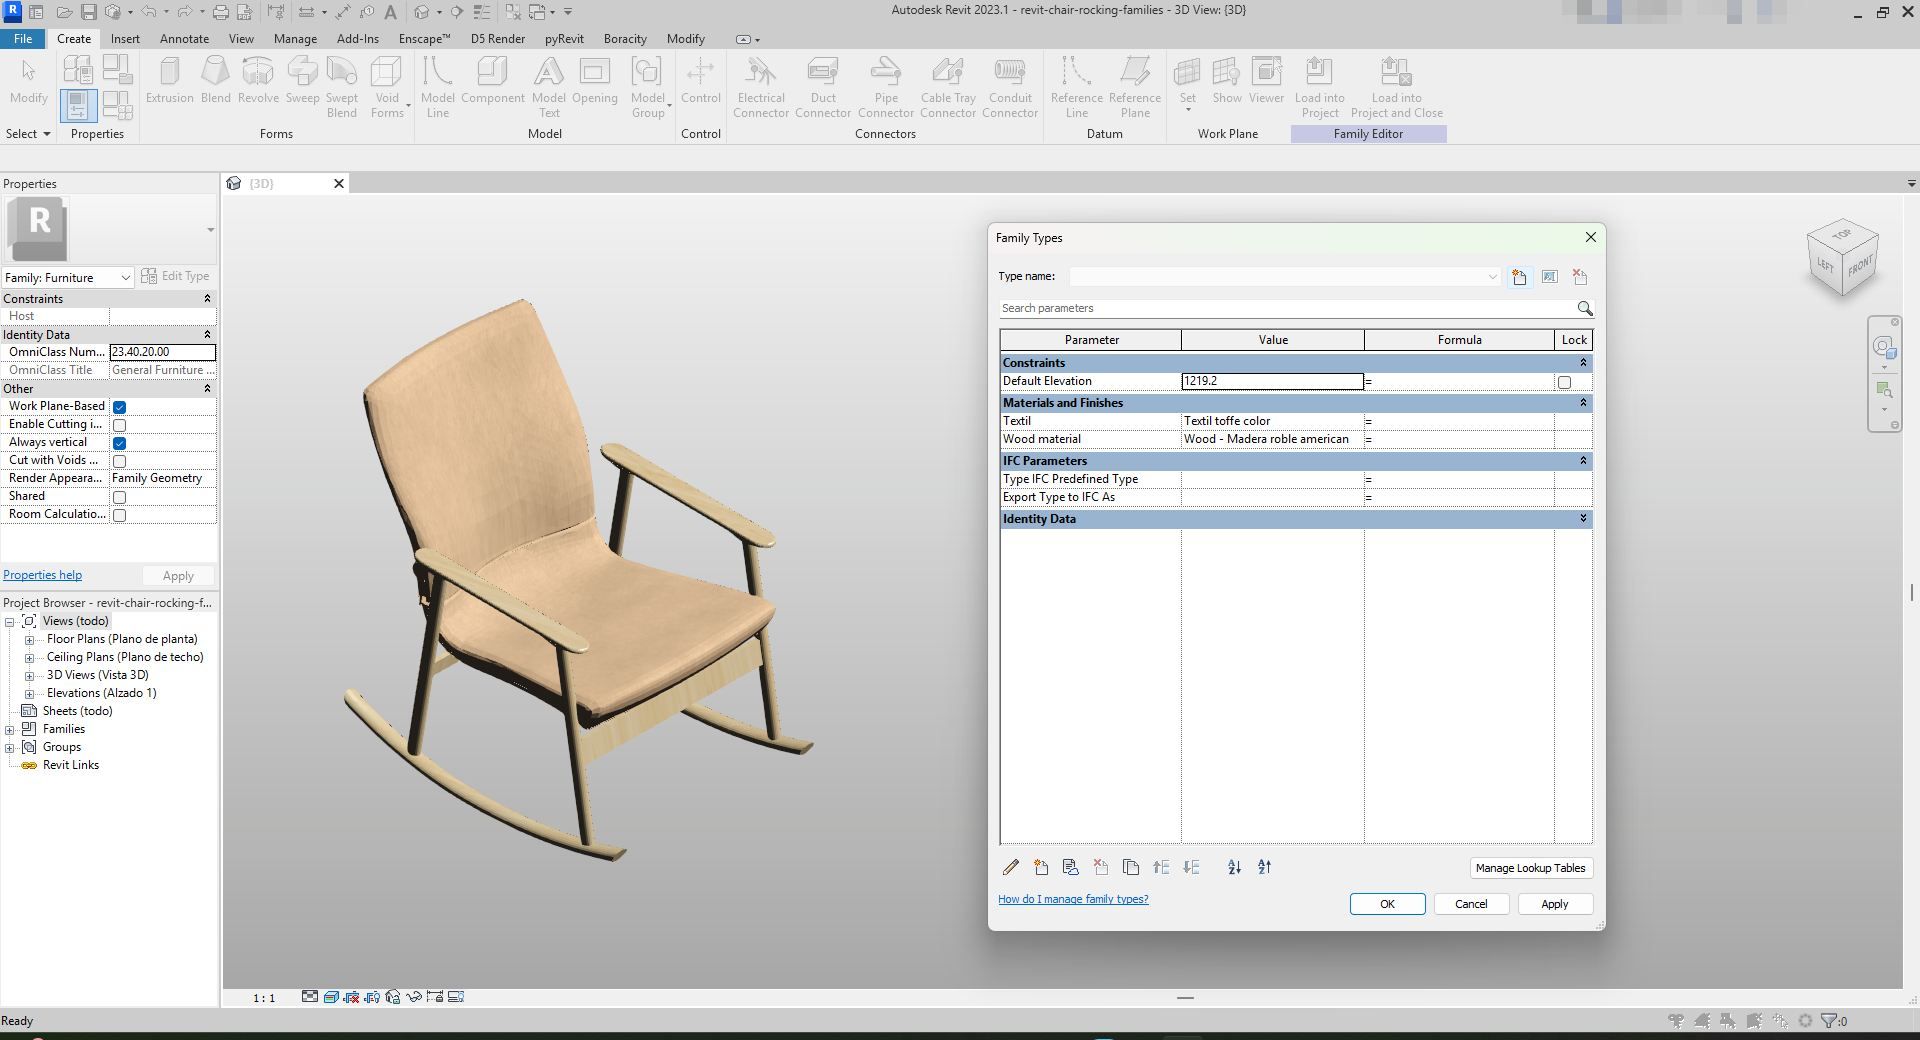Image resolution: width=1920 pixels, height=1040 pixels.
Task: Click the new type icon beside Type name
Action: point(1519,277)
